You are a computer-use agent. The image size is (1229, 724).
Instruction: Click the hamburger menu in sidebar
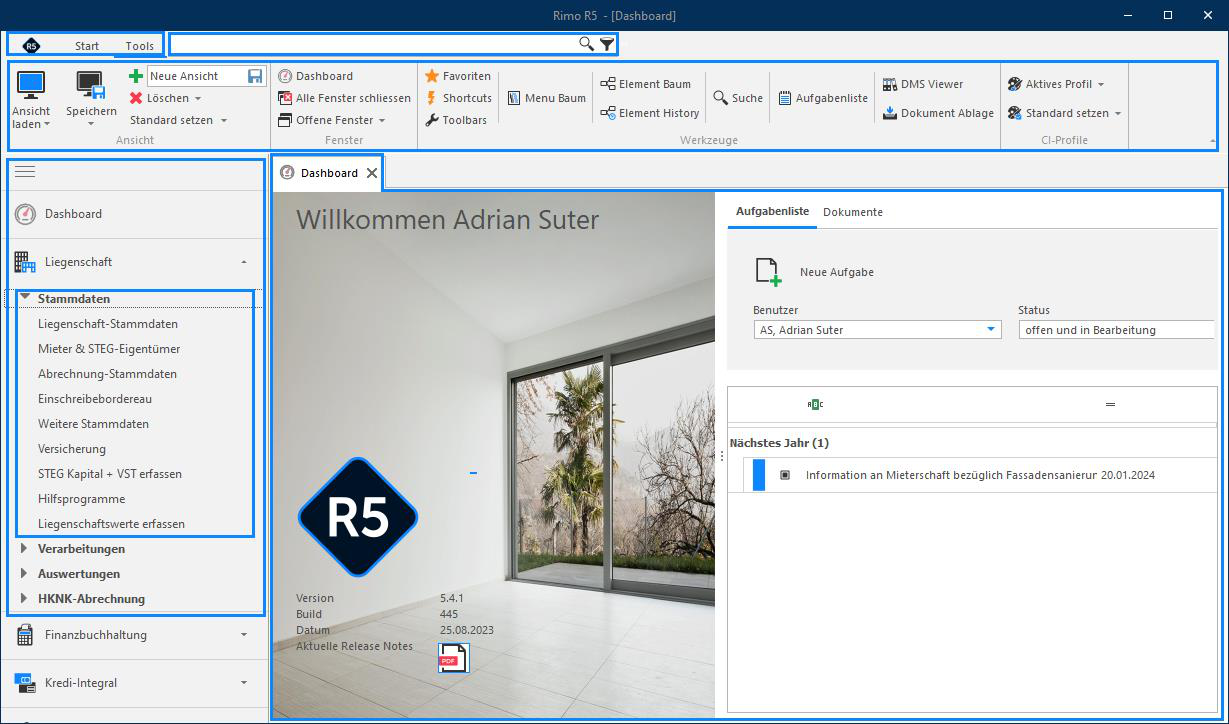click(x=25, y=172)
